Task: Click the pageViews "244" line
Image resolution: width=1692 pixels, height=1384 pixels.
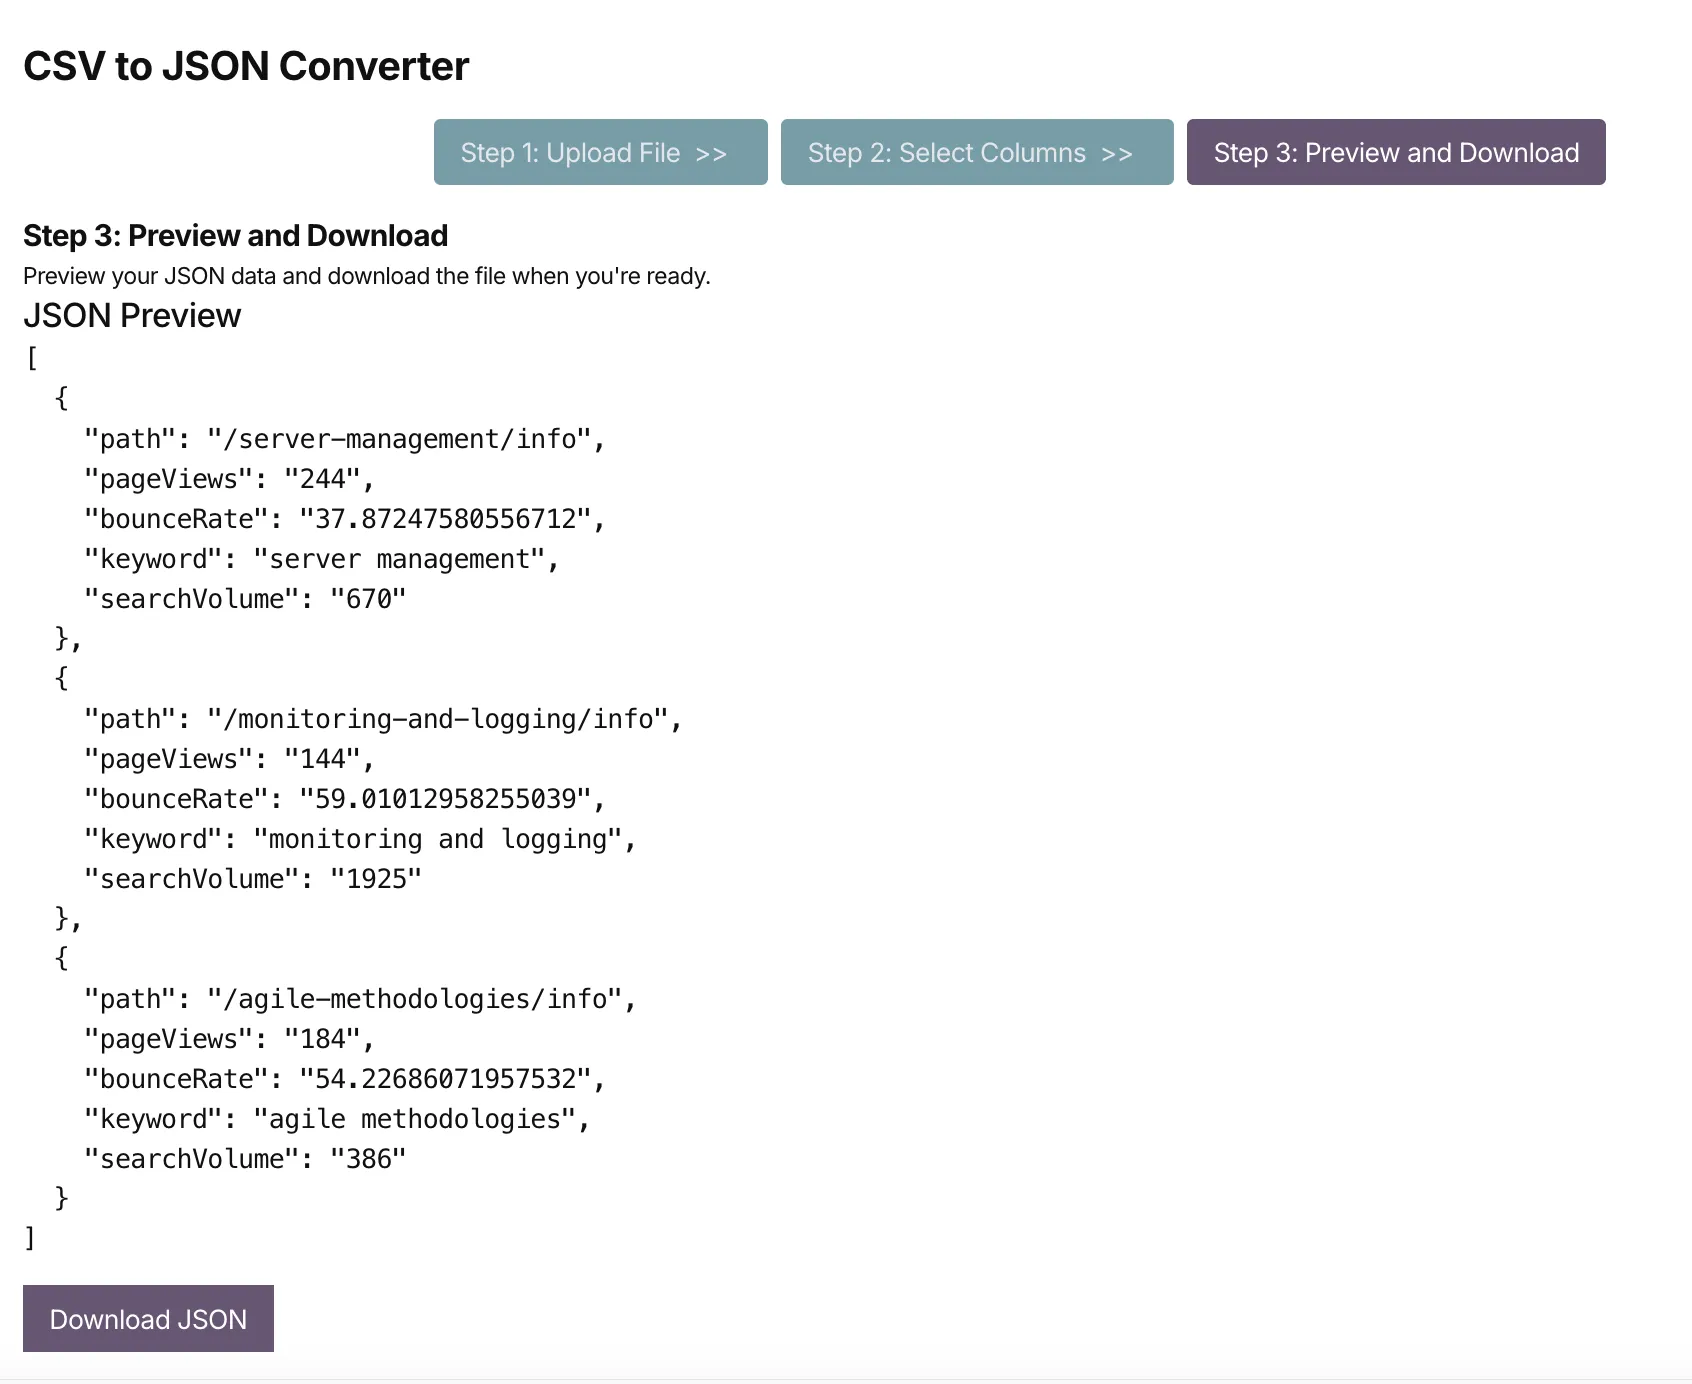Action: (x=229, y=479)
